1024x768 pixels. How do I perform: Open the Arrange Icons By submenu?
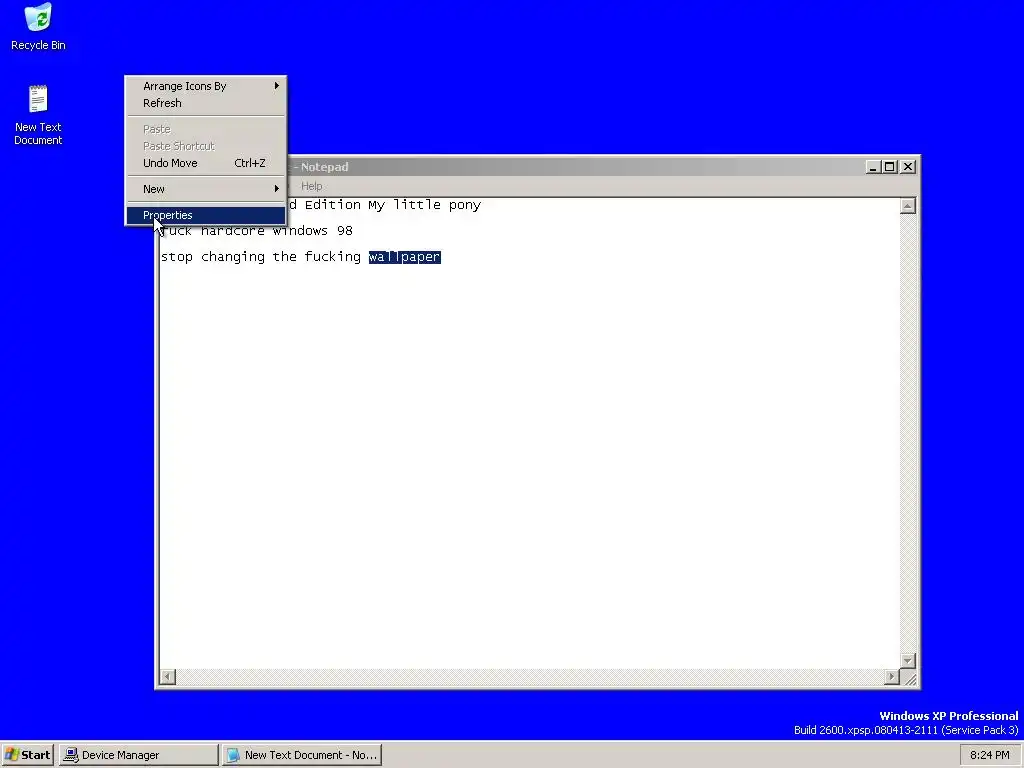pos(205,86)
